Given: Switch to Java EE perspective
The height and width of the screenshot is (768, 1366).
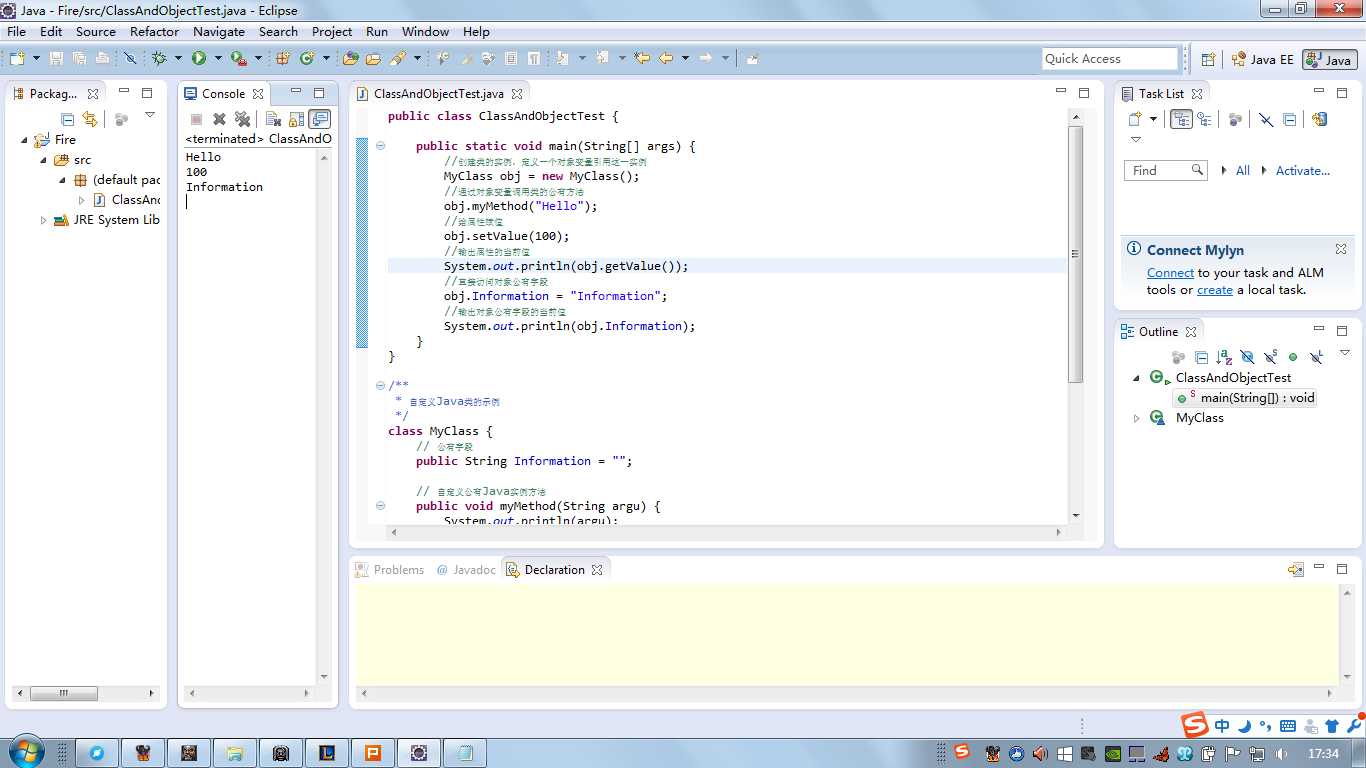Looking at the screenshot, I should [1263, 59].
